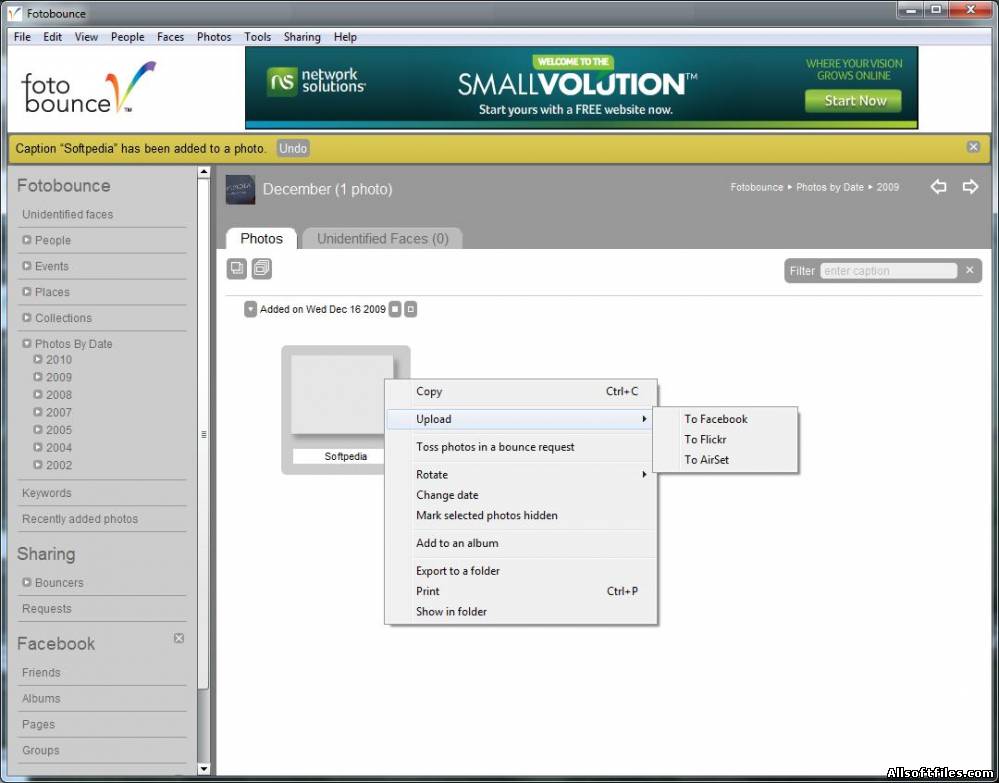This screenshot has width=999, height=783.
Task: Expand the Places section in sidebar
Action: point(27,292)
